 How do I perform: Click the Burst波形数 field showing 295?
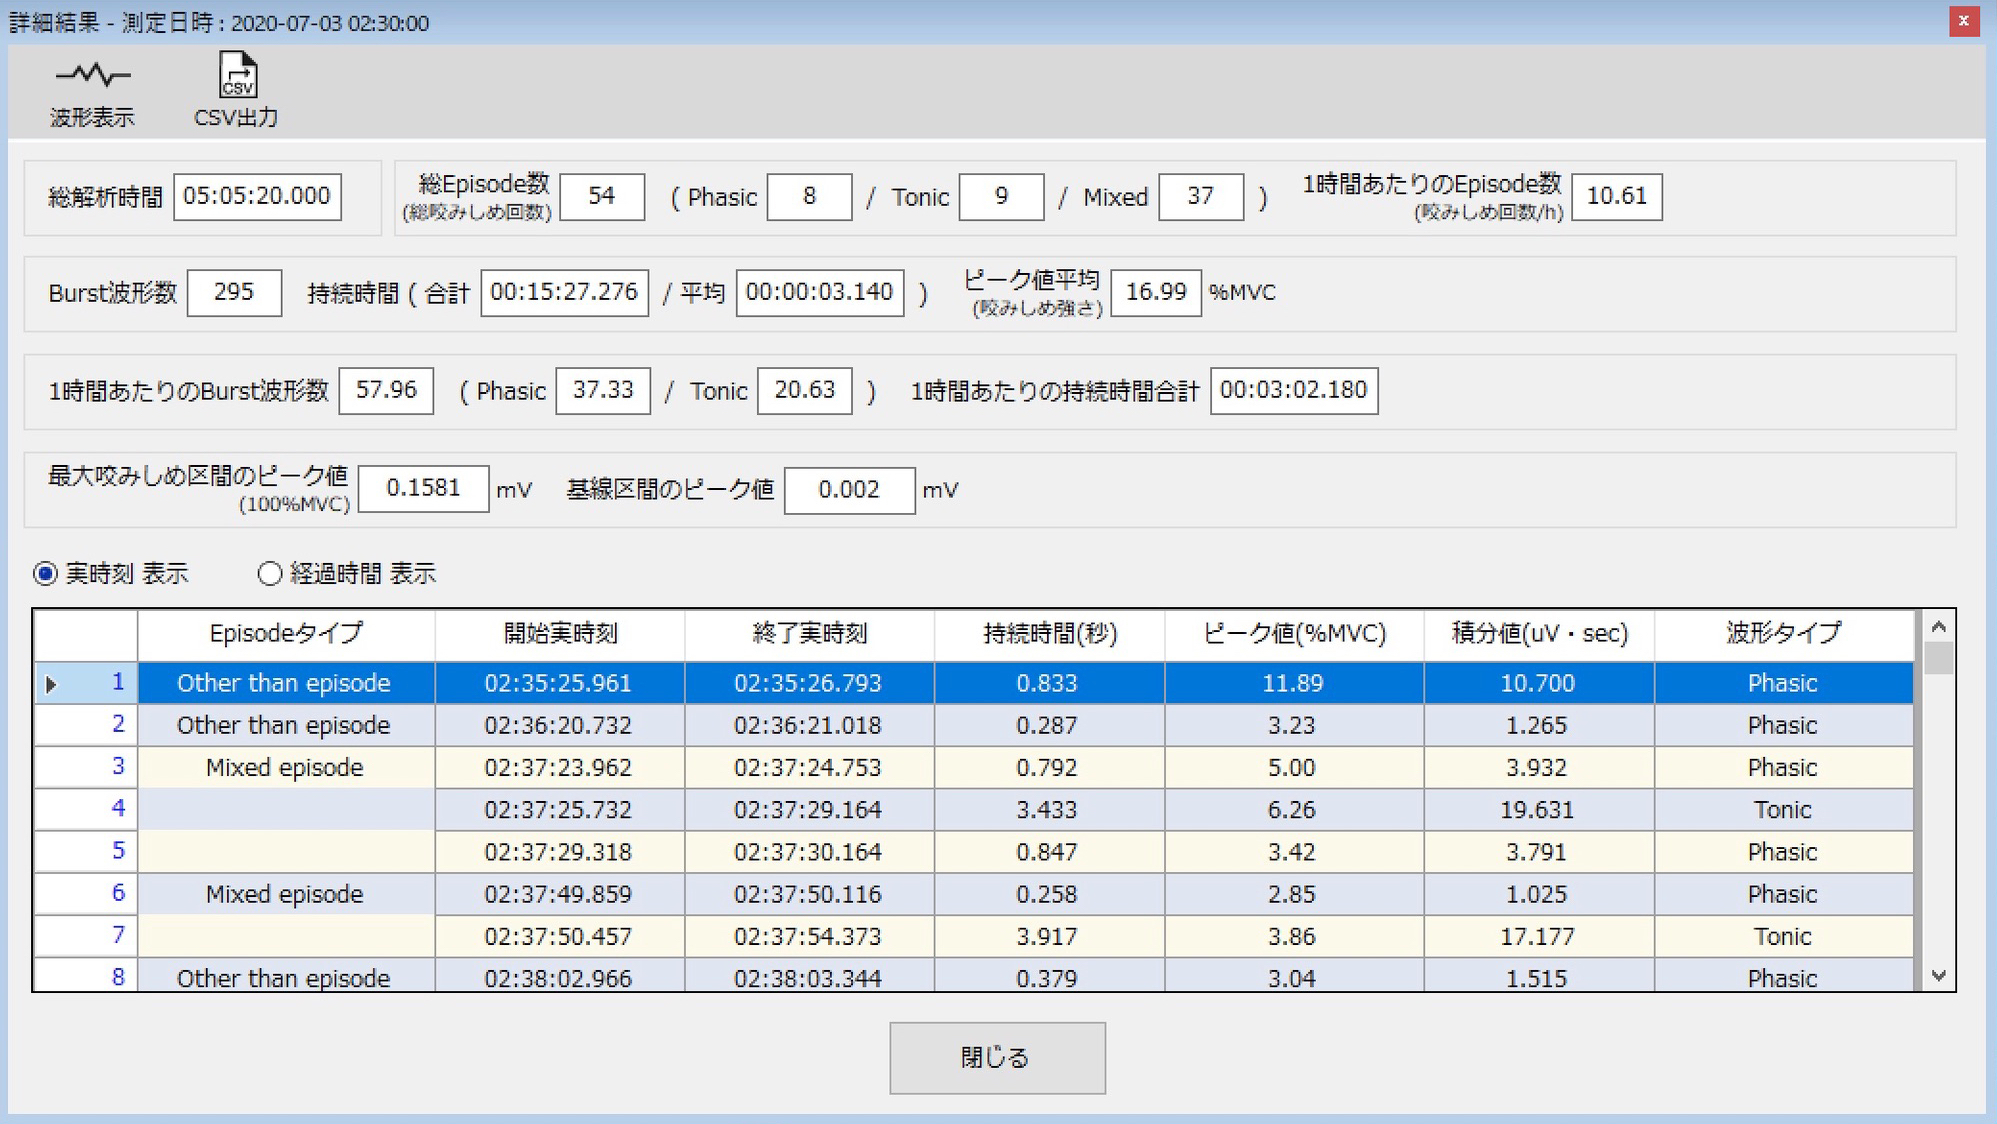(234, 292)
